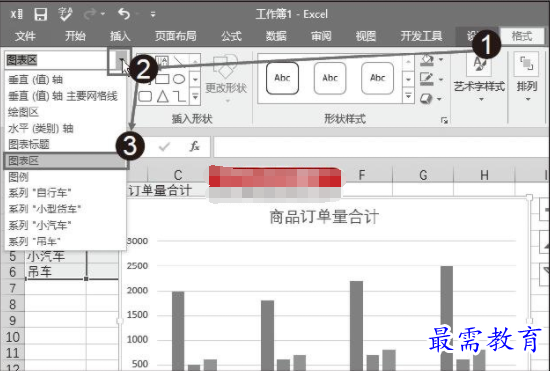Open shape effects dropdown

click(440, 99)
